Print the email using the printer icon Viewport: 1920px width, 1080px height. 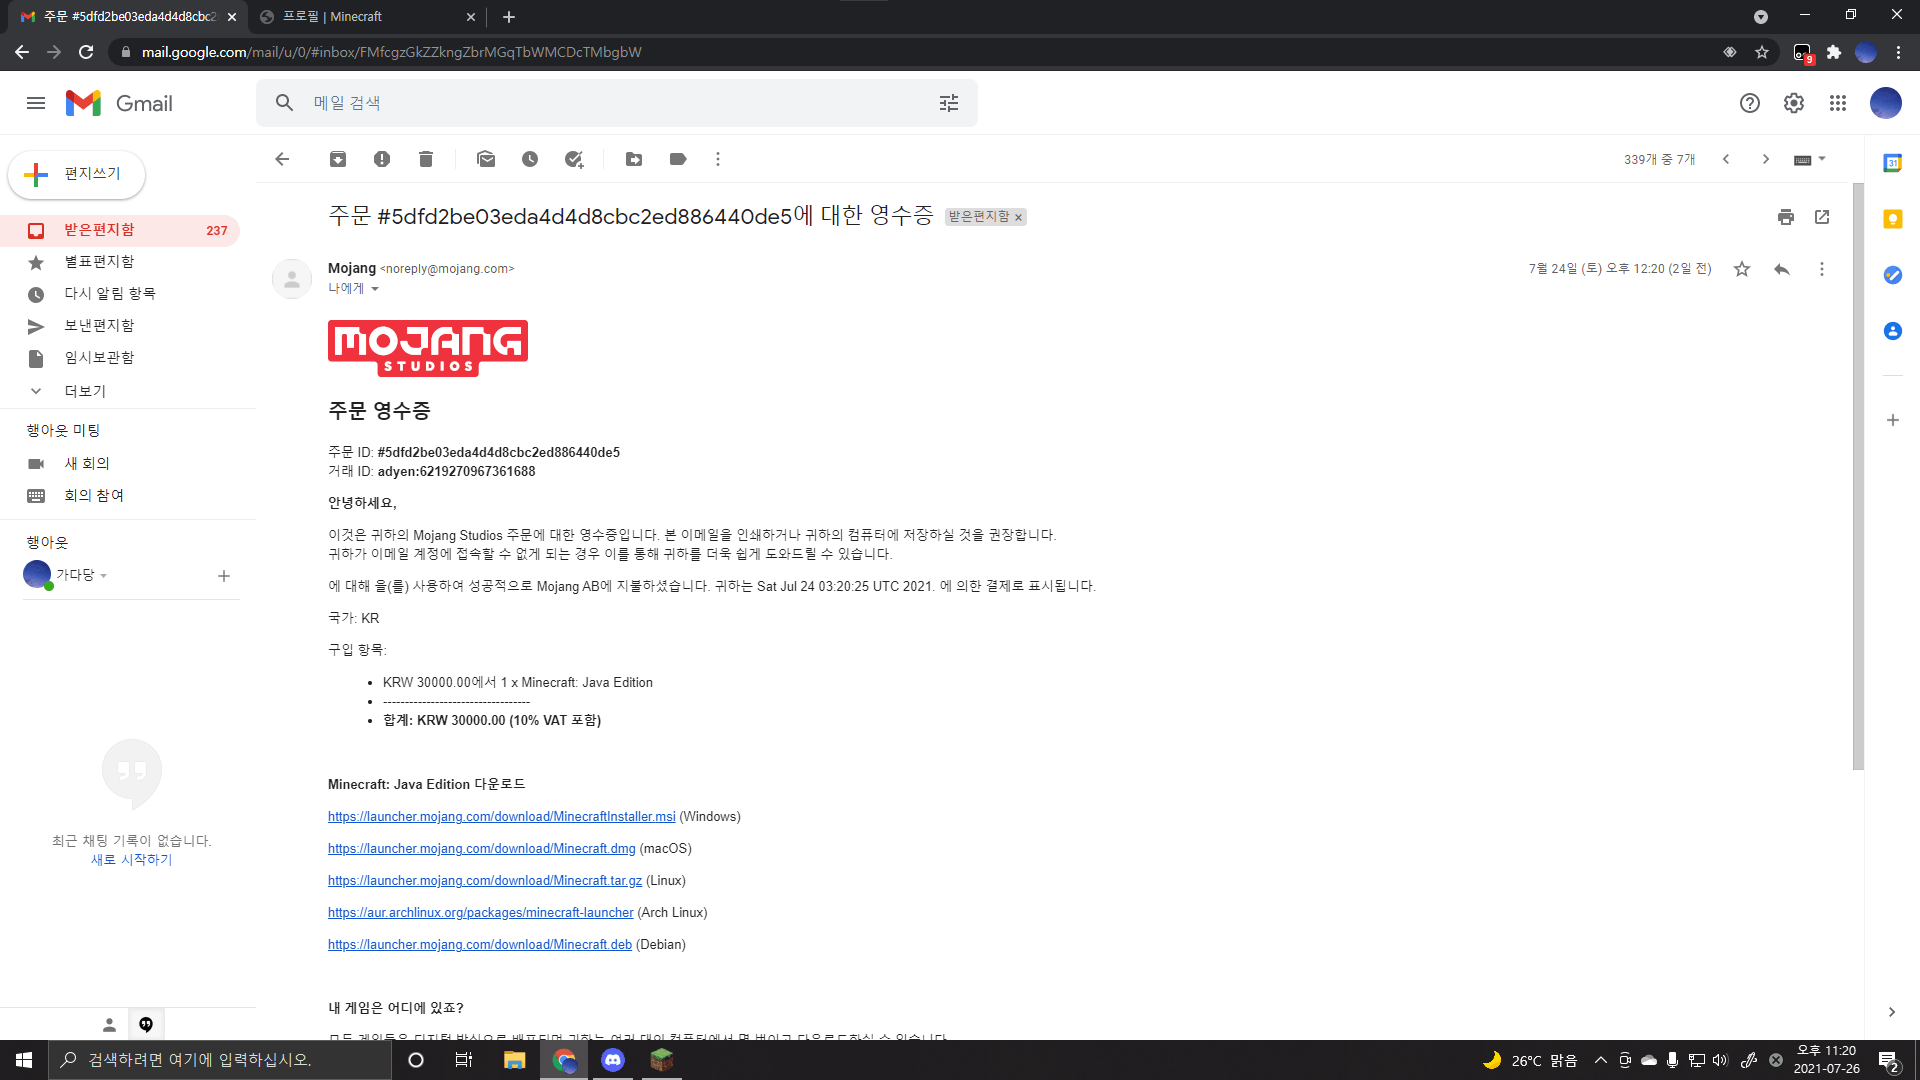click(1786, 217)
